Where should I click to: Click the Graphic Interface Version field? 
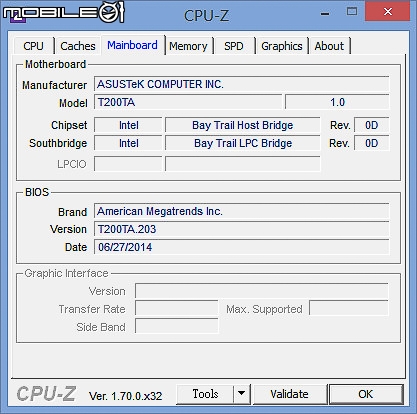click(262, 291)
